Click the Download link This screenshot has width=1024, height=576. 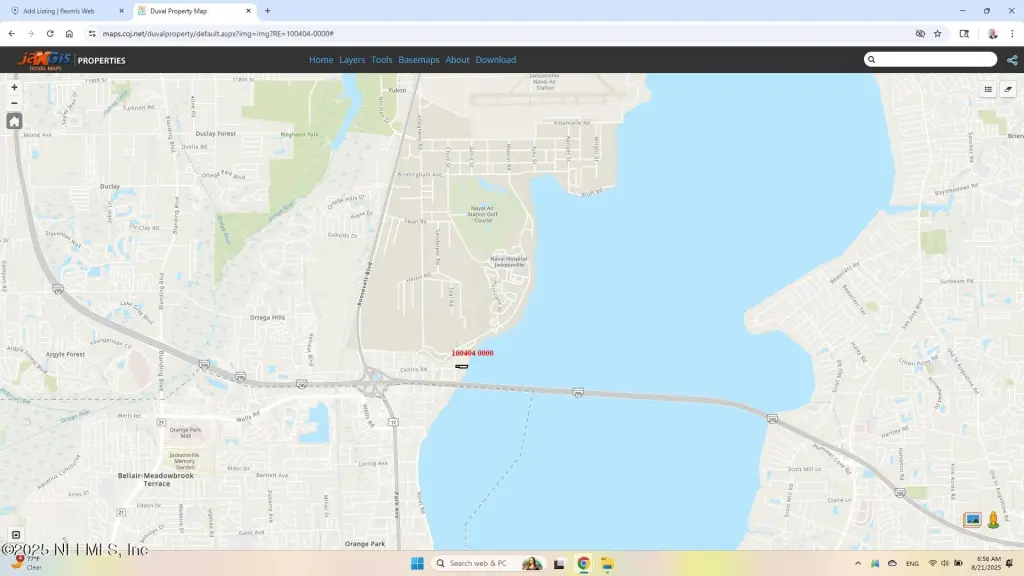(495, 60)
